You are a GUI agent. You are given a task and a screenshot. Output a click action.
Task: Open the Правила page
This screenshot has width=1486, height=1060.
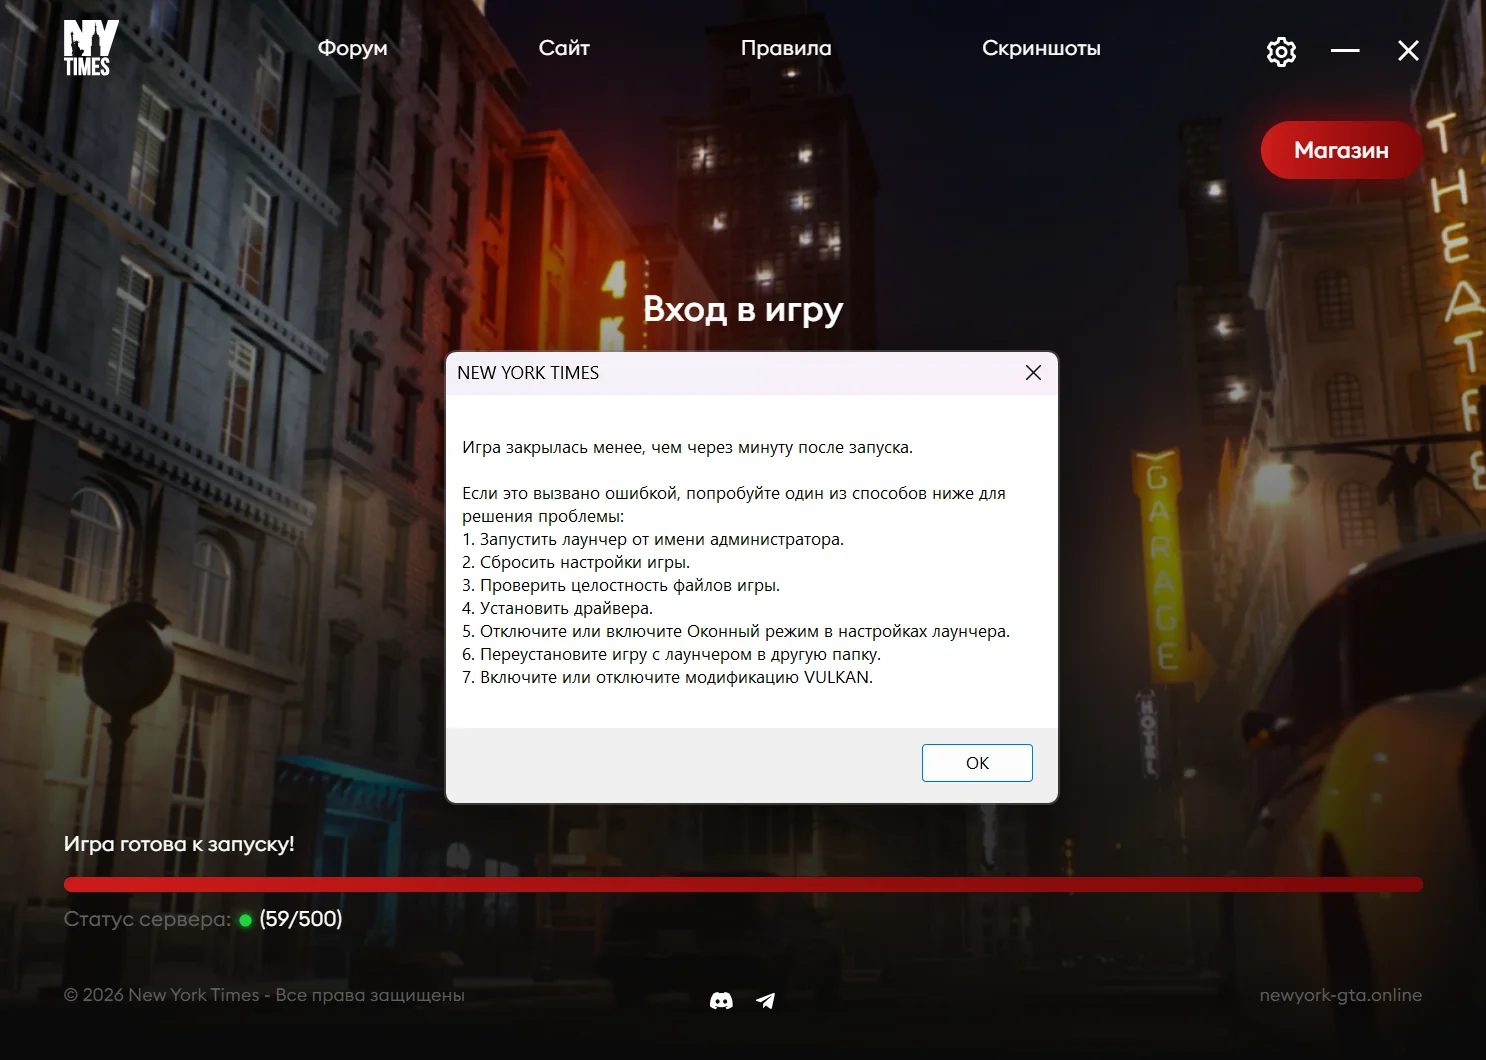point(786,48)
